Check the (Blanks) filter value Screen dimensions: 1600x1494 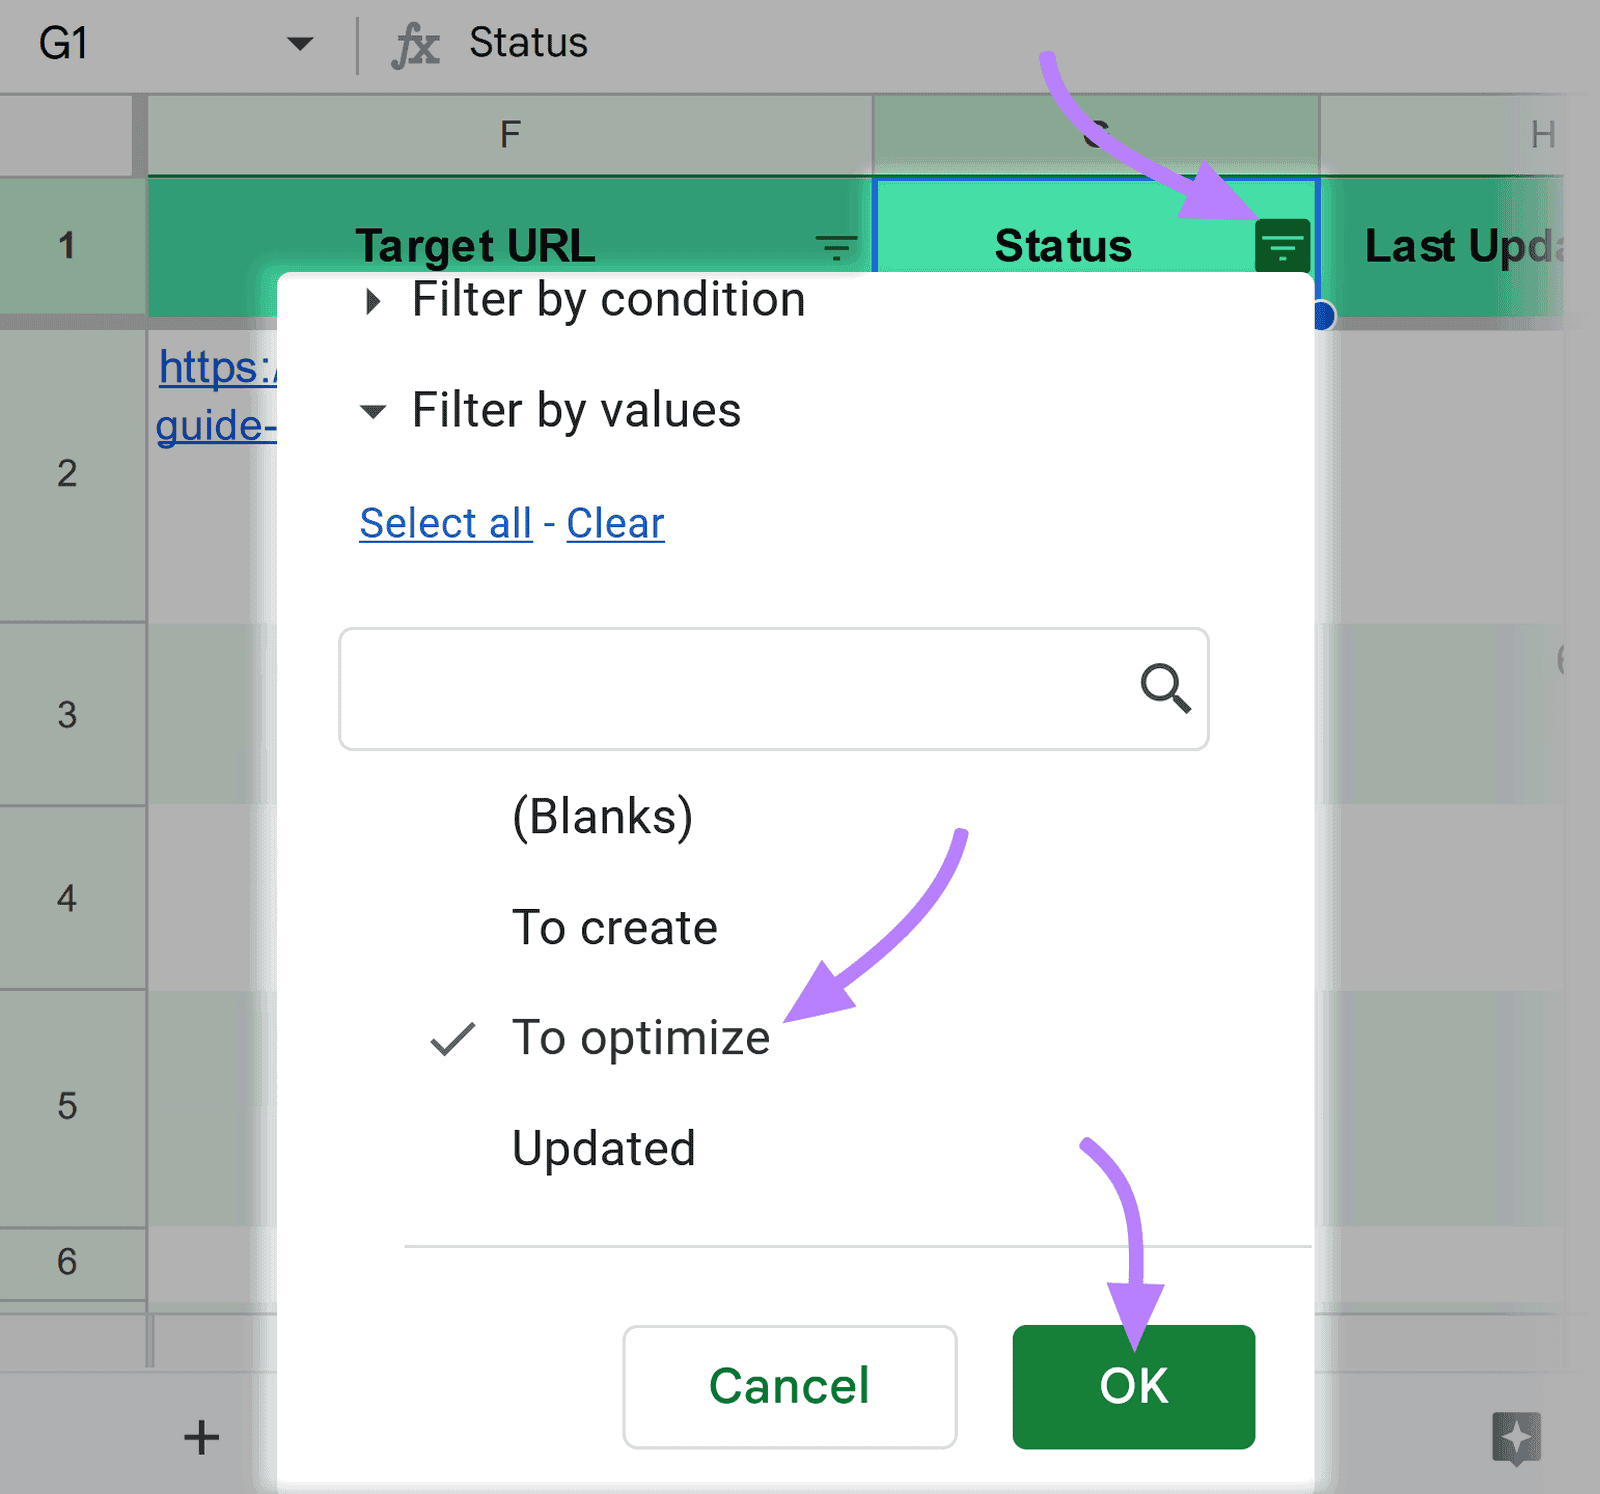pyautogui.click(x=603, y=816)
